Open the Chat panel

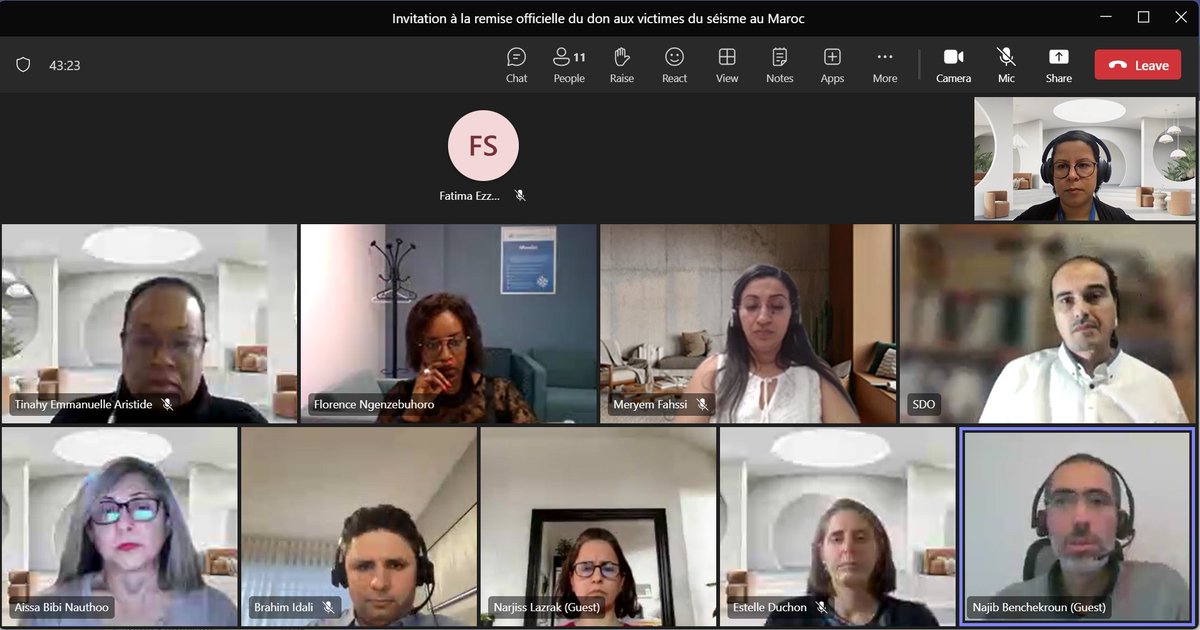point(516,65)
